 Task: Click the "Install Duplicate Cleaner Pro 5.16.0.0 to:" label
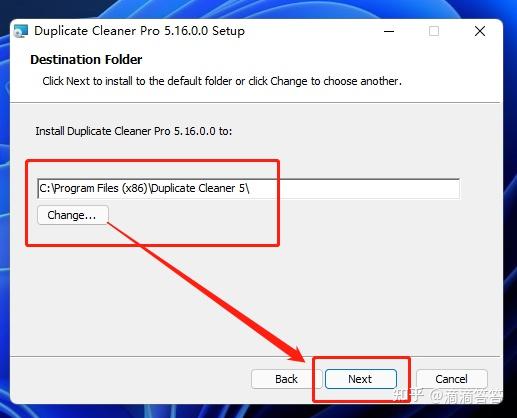pos(134,131)
